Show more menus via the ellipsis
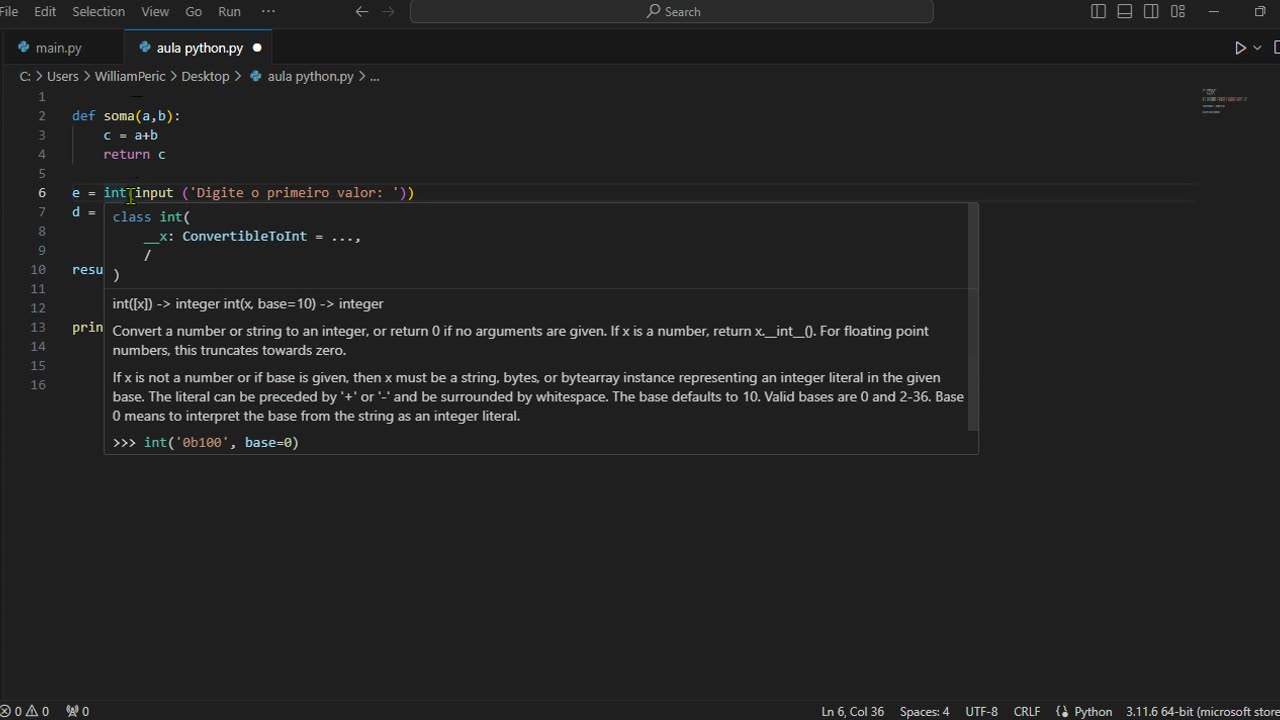 [268, 12]
